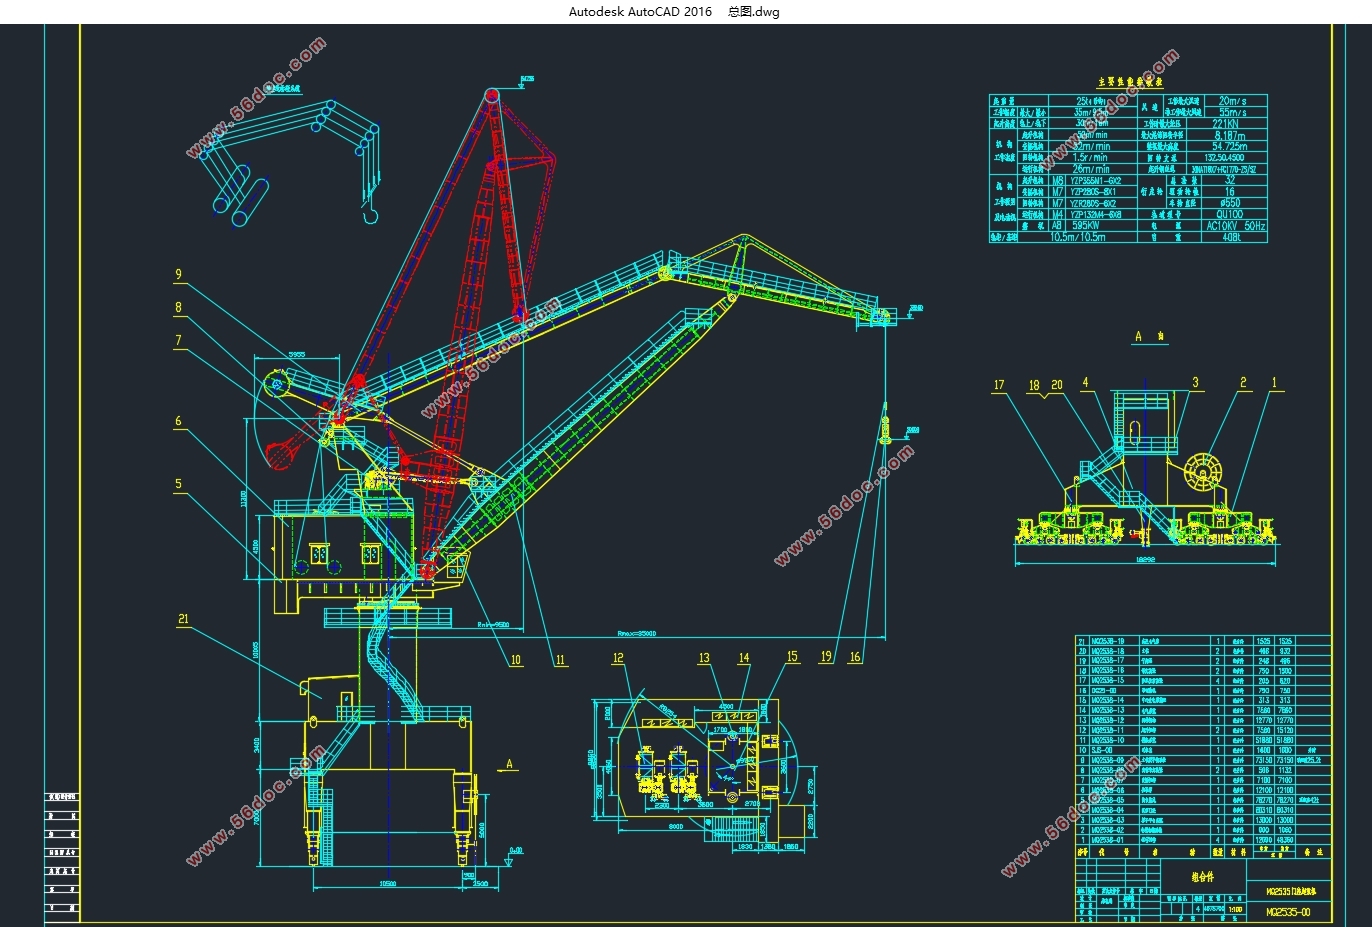Viewport: 1372px width, 927px height.
Task: Select row 21 in the parts list
Action: point(1203,641)
